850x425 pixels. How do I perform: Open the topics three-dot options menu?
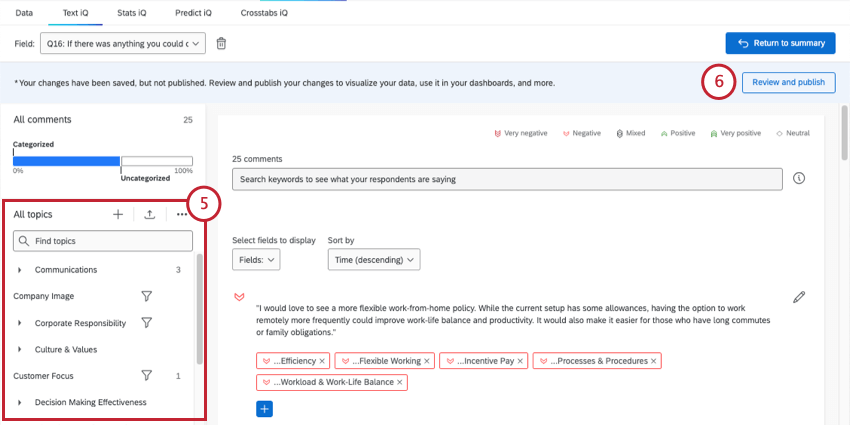coord(181,214)
